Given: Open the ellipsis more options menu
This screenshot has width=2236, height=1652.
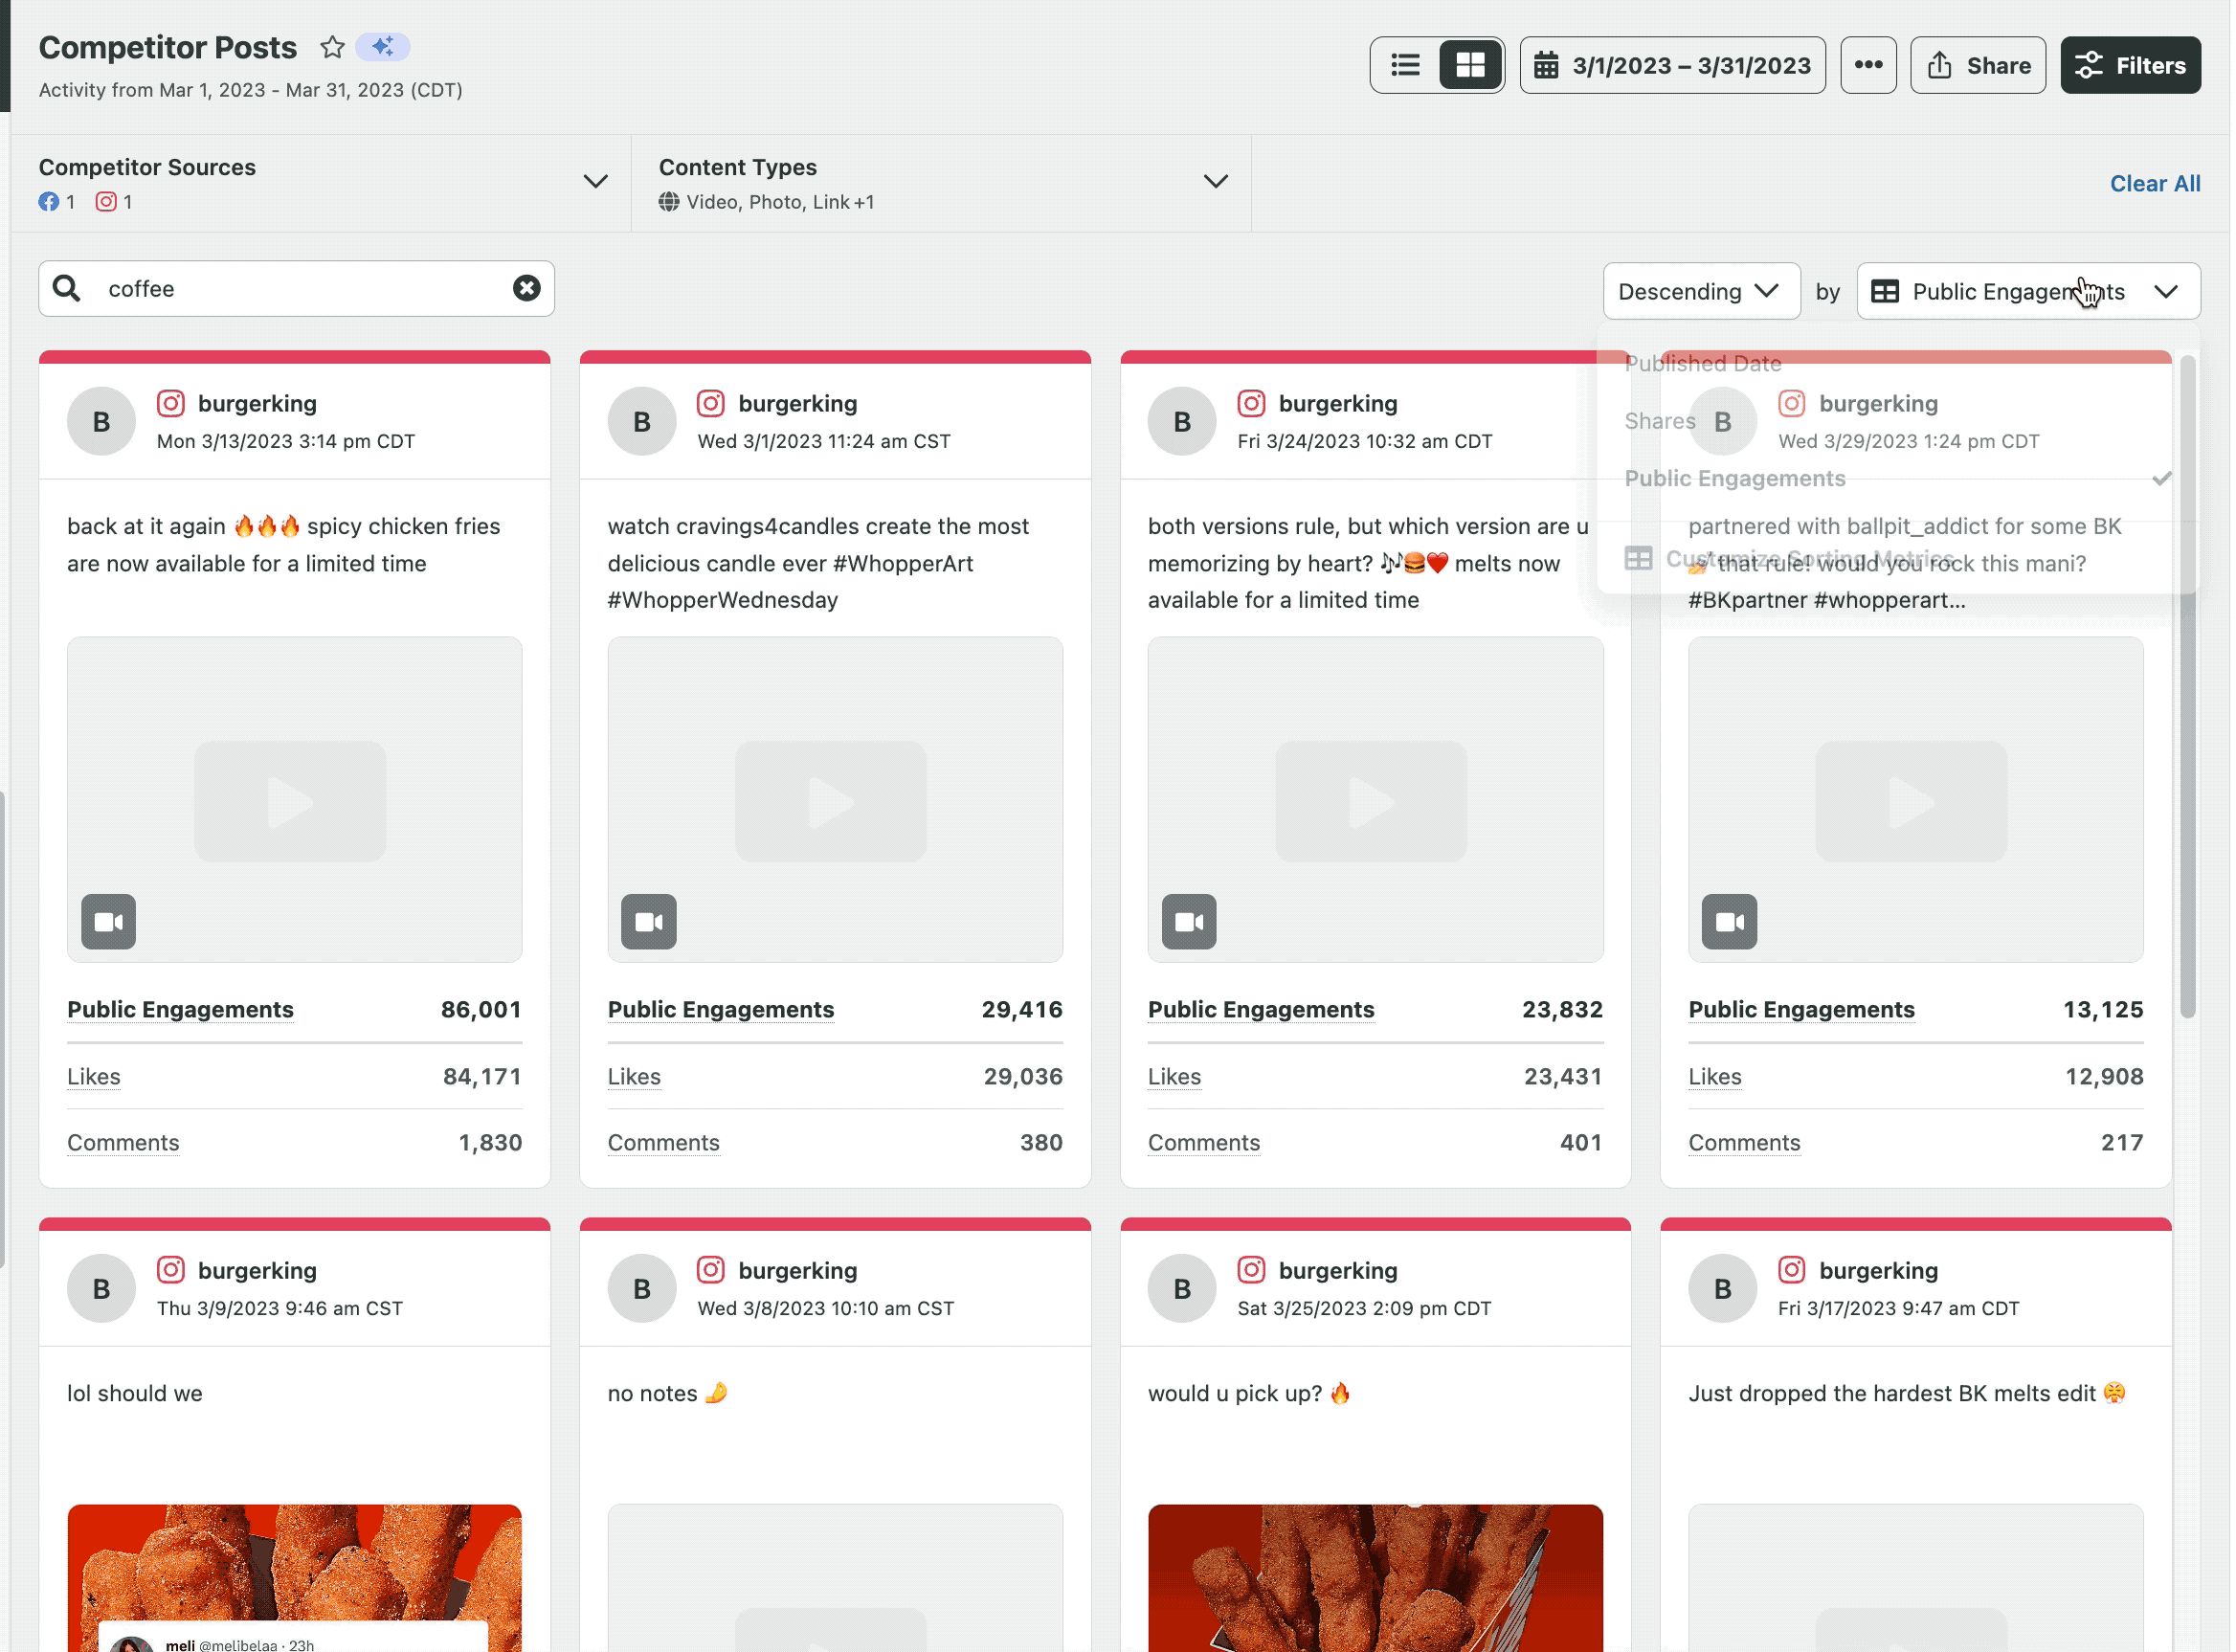Looking at the screenshot, I should pos(1868,64).
